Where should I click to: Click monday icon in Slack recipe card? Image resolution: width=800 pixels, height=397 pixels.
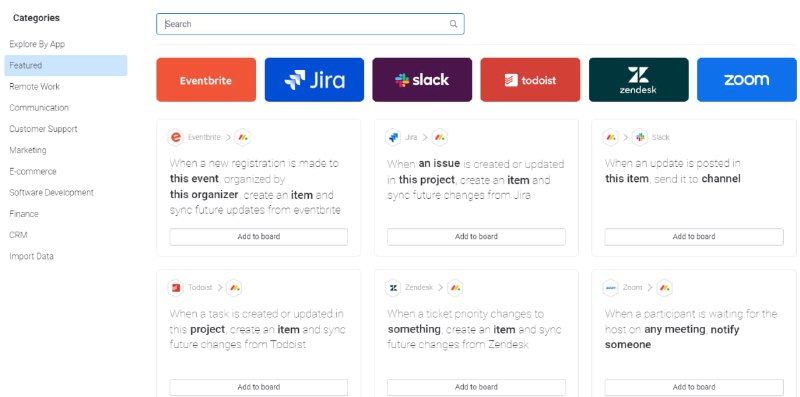pyautogui.click(x=611, y=137)
